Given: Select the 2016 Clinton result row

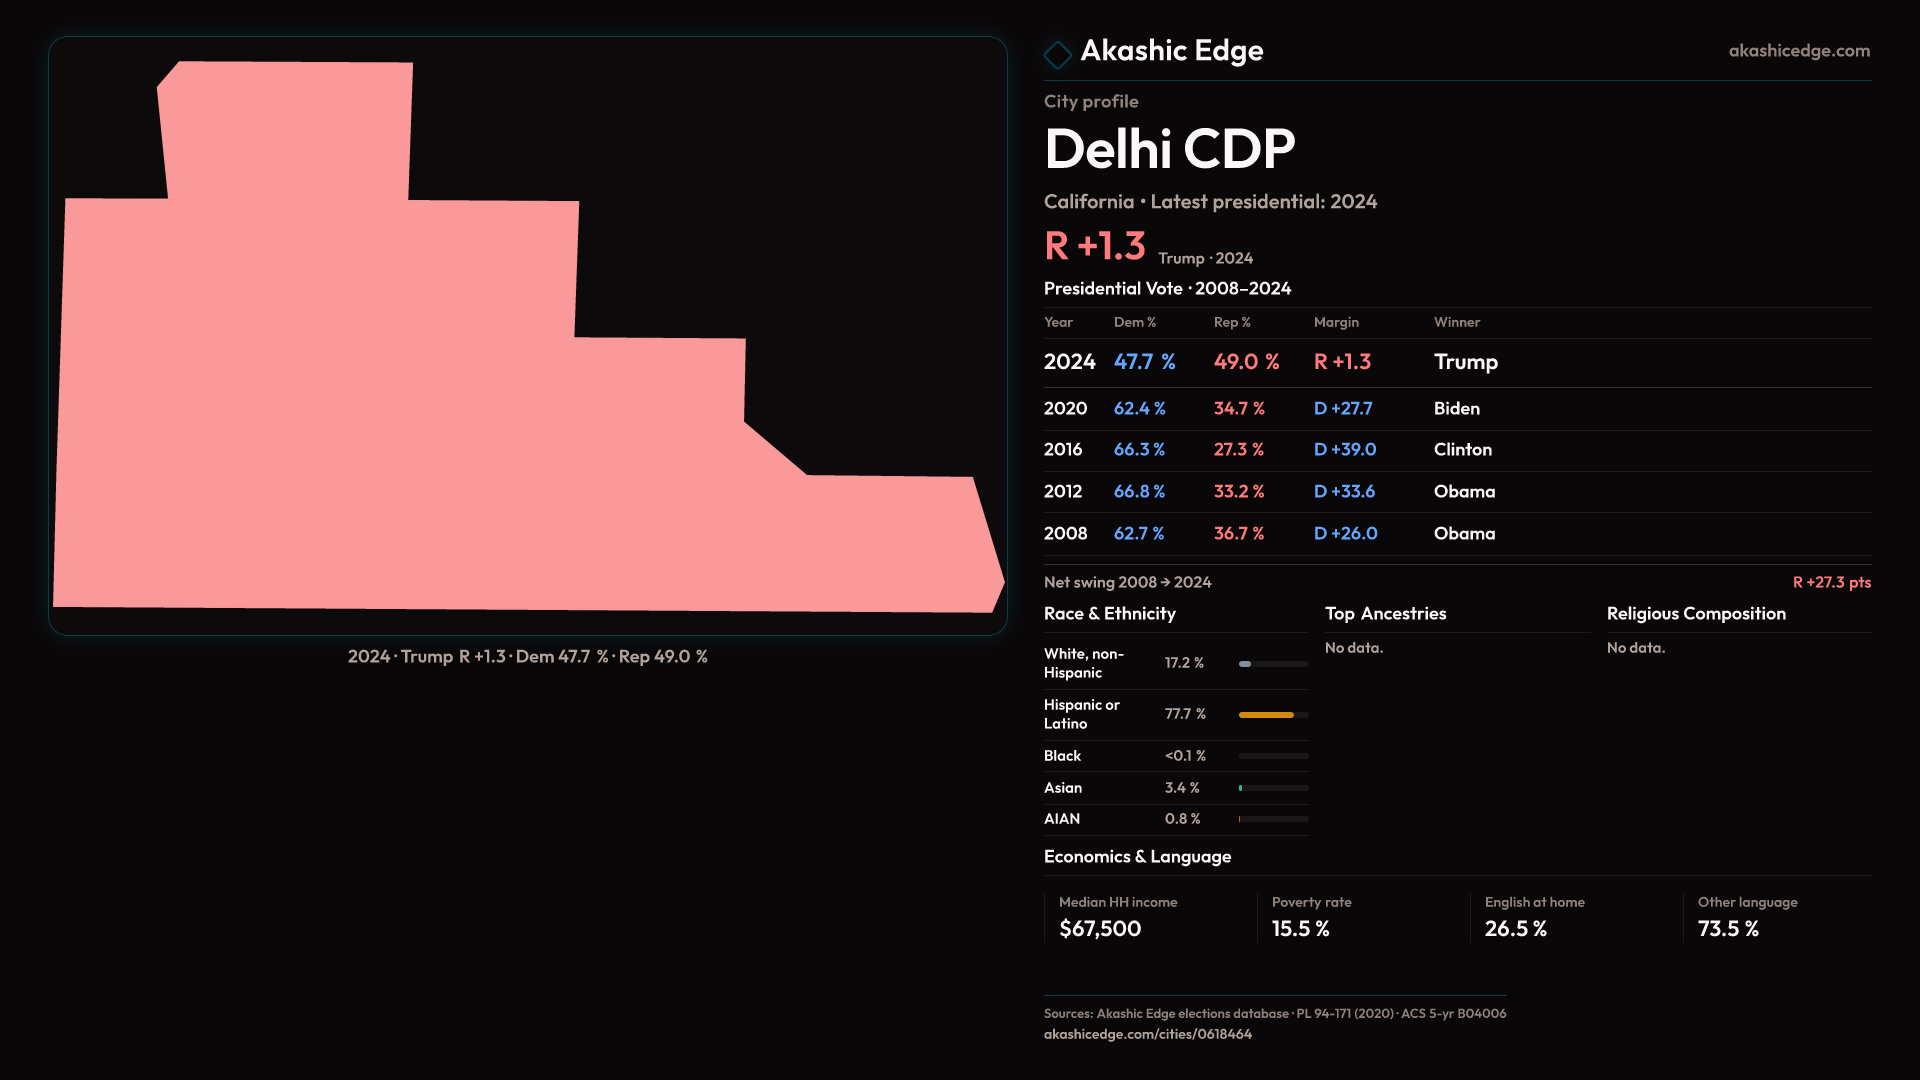Looking at the screenshot, I should click(x=1456, y=450).
